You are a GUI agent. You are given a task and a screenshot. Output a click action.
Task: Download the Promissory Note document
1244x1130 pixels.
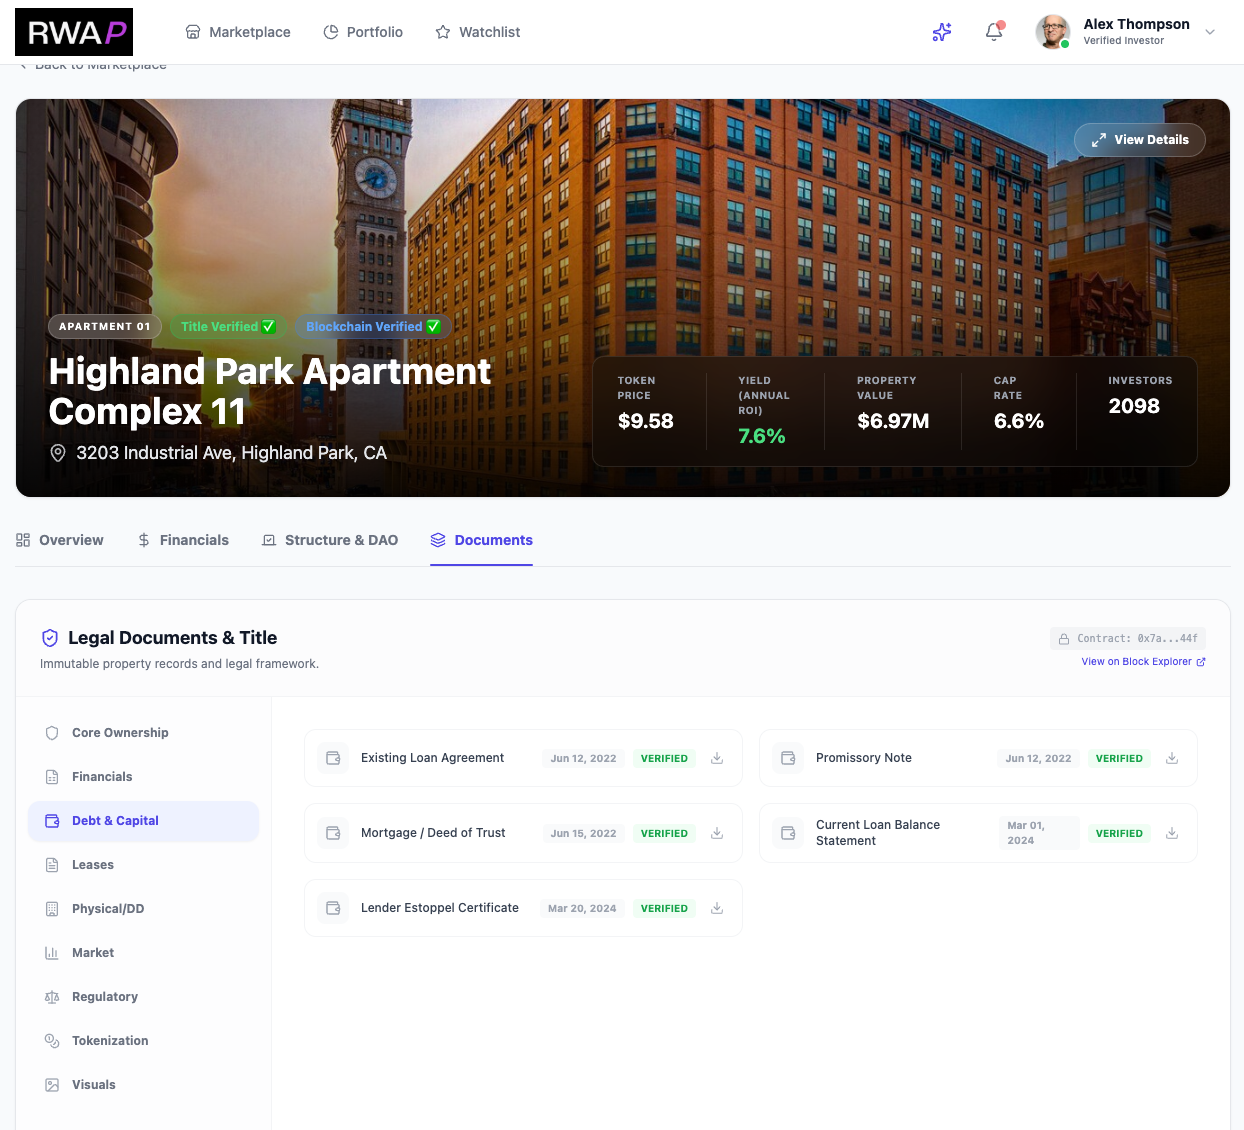click(1172, 758)
